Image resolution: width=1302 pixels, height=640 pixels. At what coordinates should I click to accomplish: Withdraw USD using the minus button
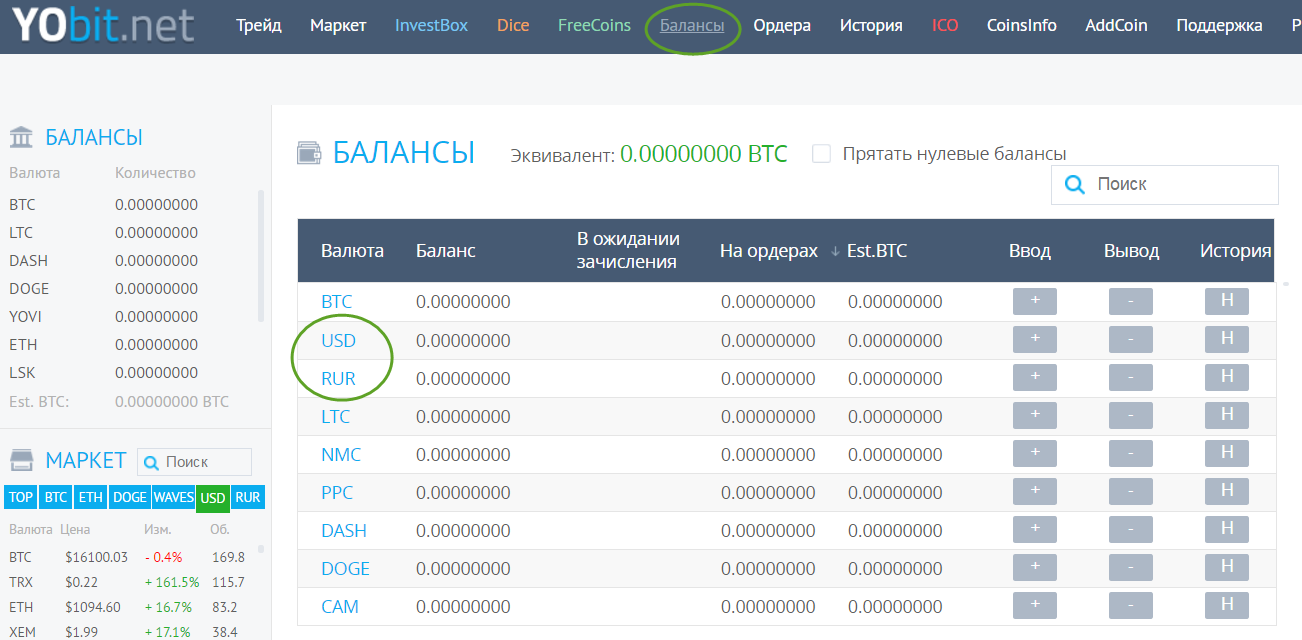tap(1131, 339)
